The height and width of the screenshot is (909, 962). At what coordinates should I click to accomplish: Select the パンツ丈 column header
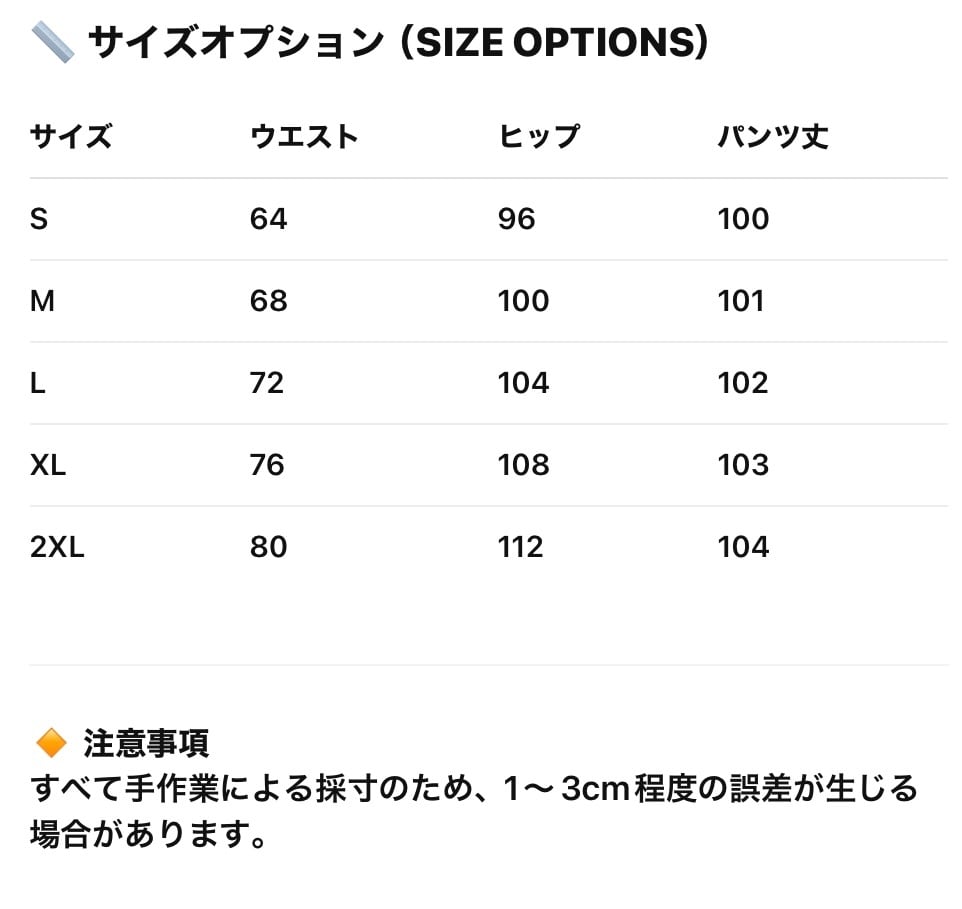click(773, 137)
